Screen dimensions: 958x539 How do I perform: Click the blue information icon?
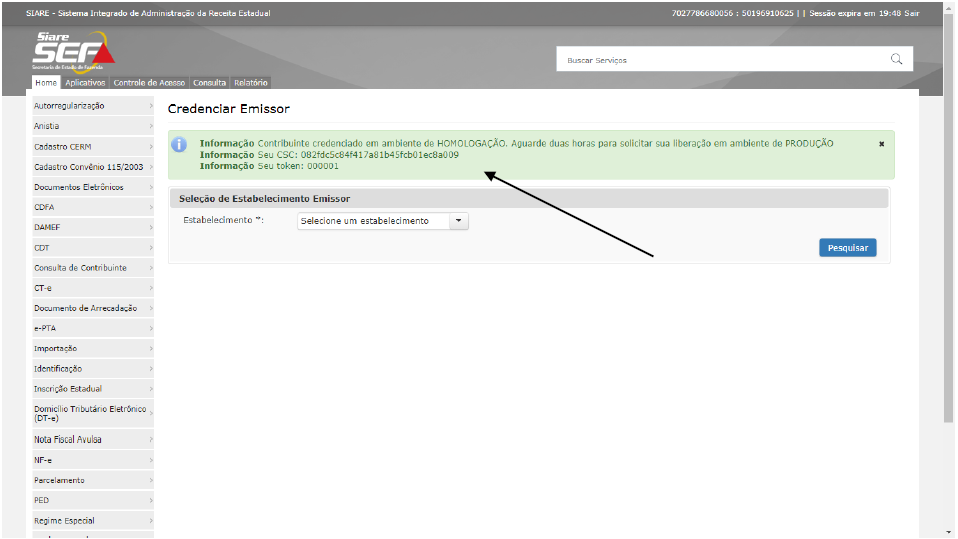coord(180,144)
